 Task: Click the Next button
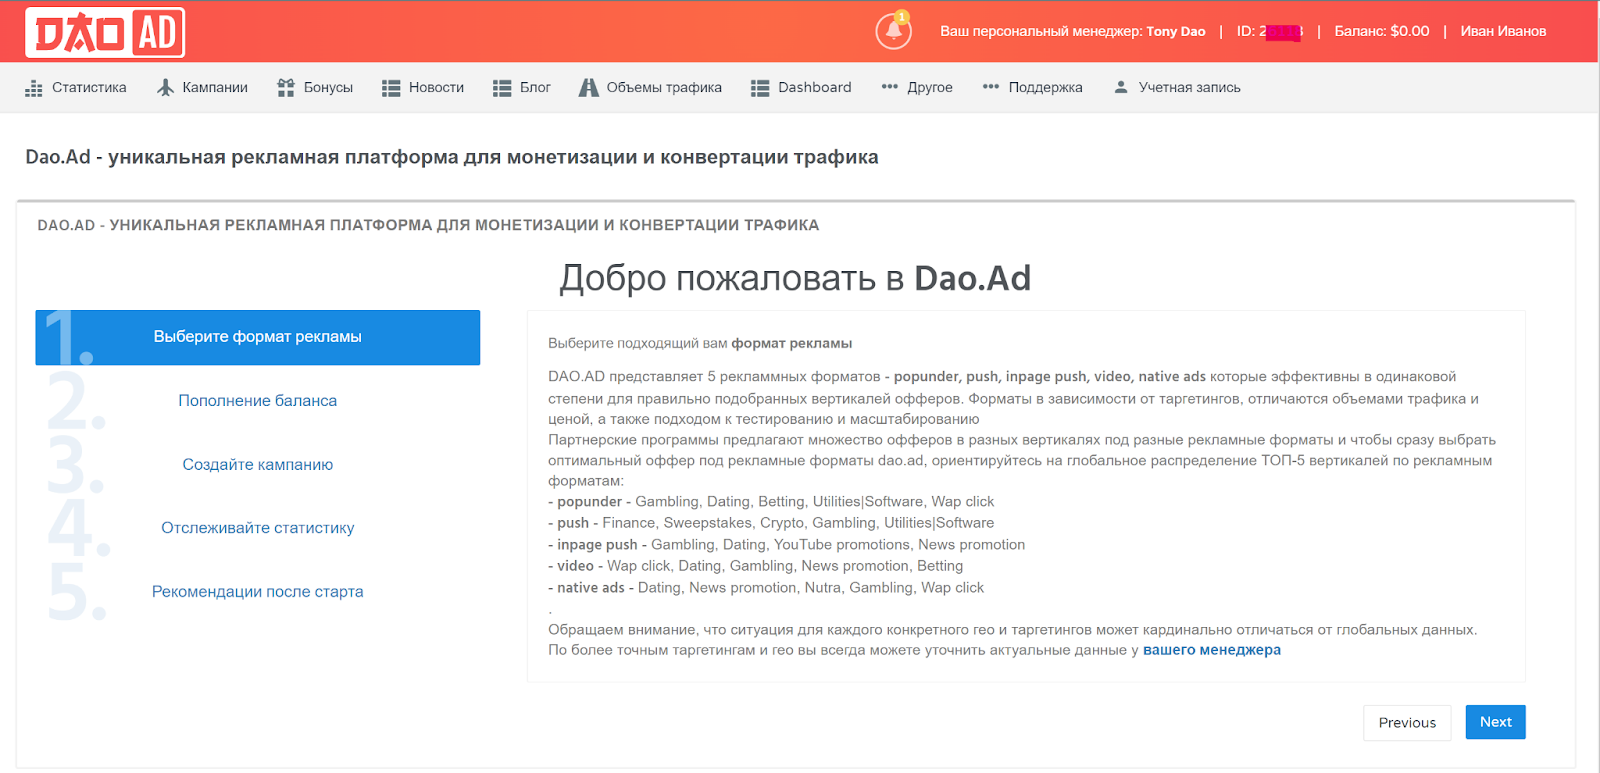tap(1495, 722)
